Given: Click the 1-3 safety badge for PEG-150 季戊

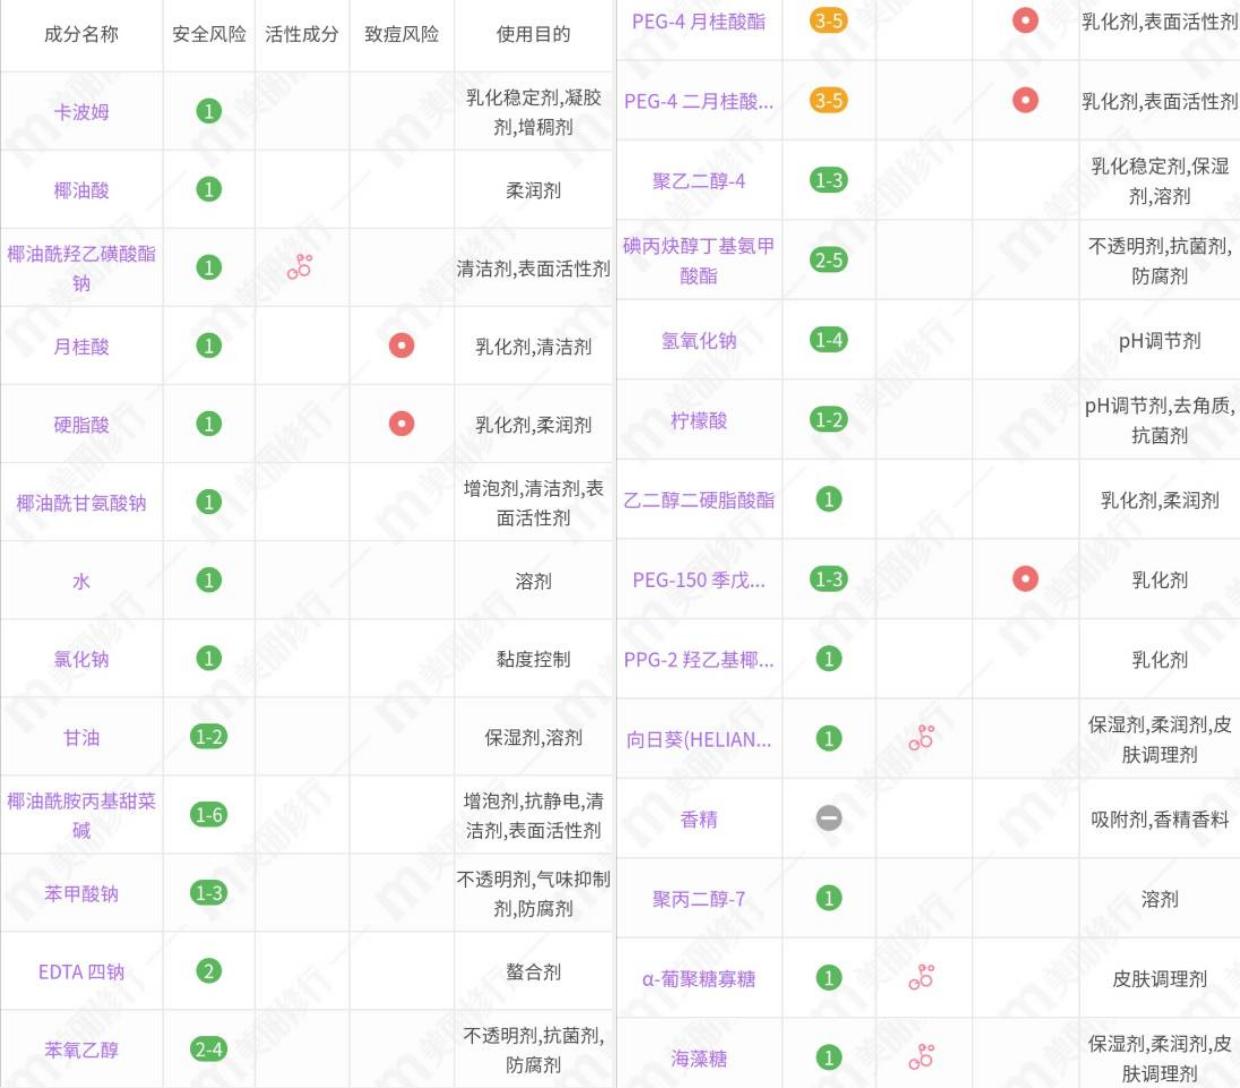Looking at the screenshot, I should [828, 579].
